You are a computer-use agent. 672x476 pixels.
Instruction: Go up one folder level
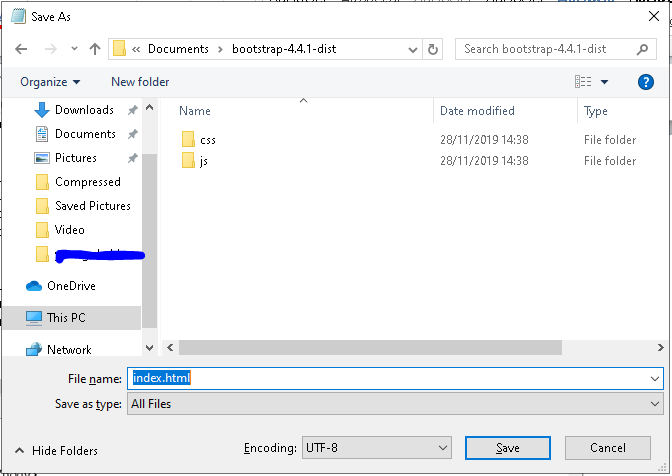point(95,49)
